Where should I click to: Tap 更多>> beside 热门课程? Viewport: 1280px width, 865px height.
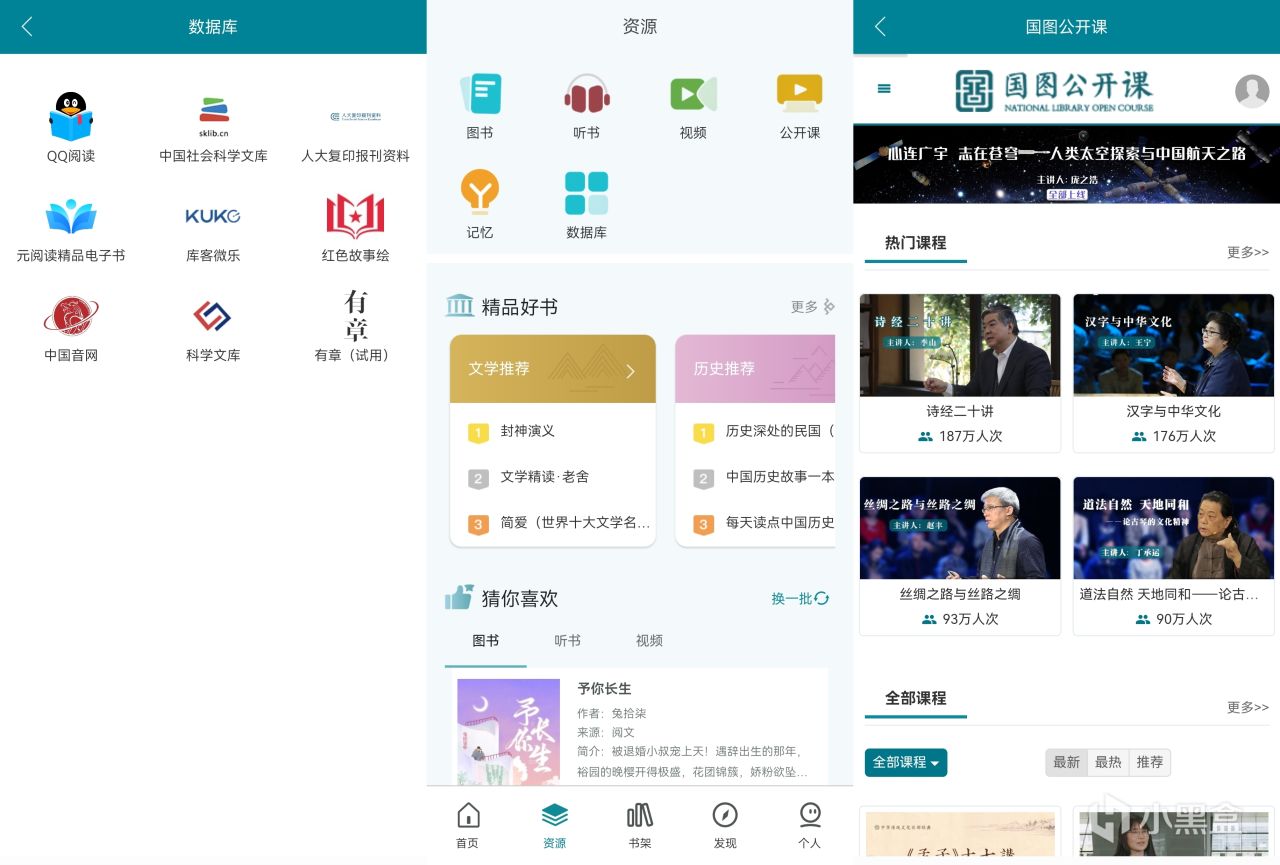(x=1248, y=253)
